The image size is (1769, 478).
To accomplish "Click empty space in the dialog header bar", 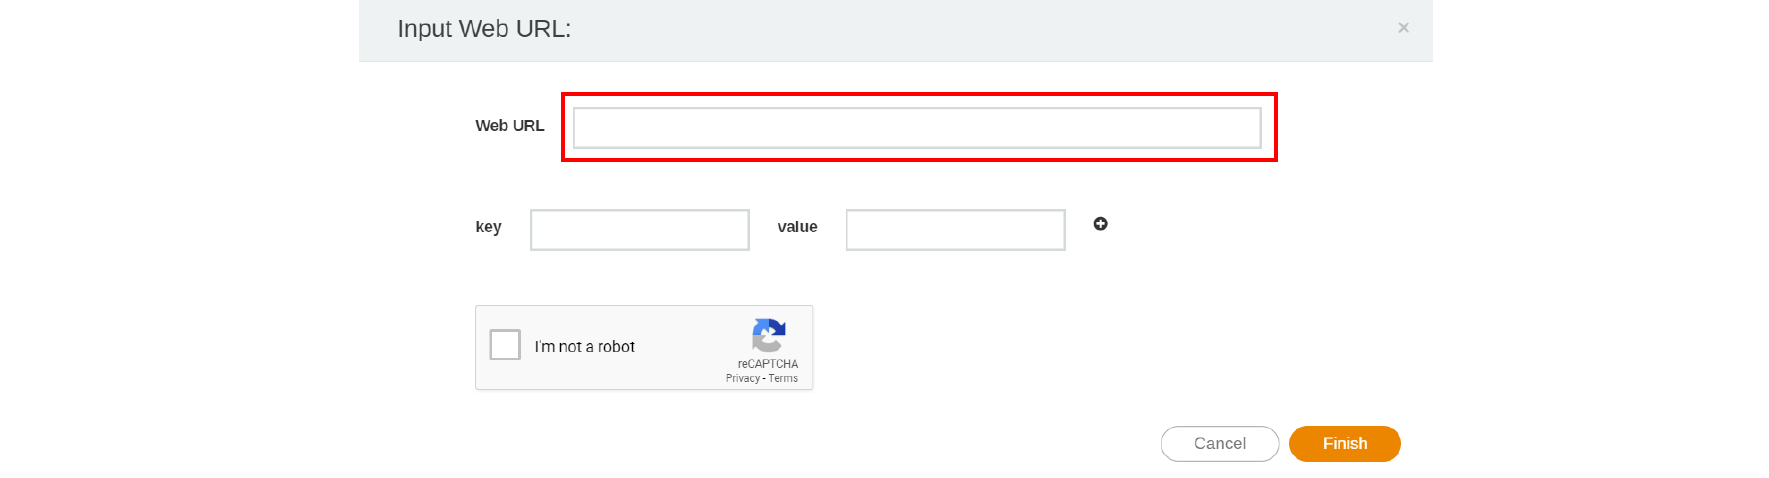I will [x=950, y=30].
